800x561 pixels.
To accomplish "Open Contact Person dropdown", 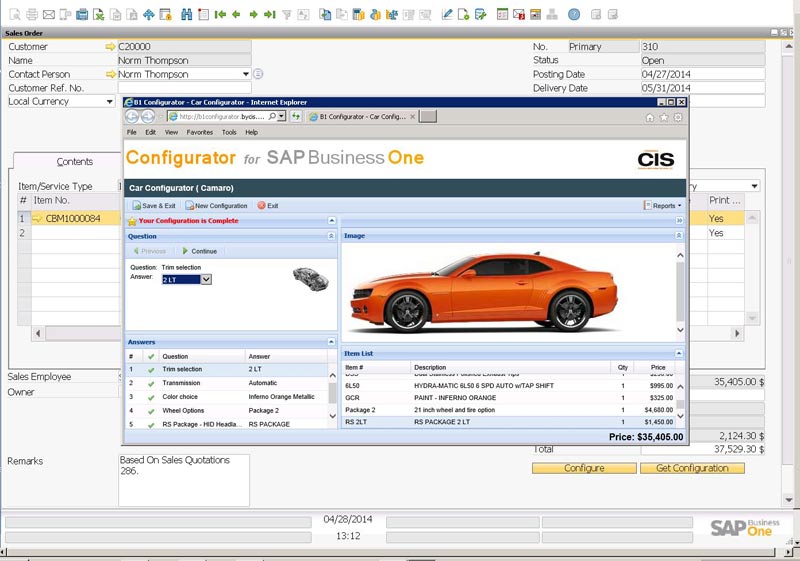I will tap(245, 74).
